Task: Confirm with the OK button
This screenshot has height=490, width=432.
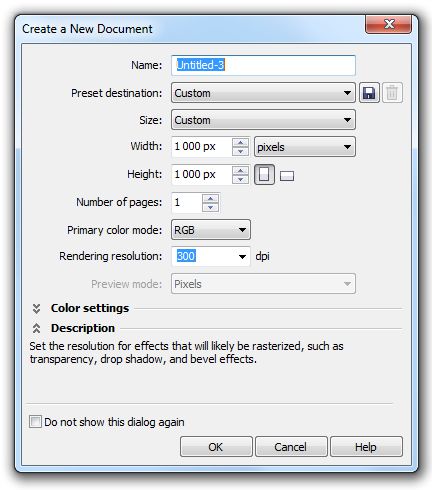Action: 216,447
